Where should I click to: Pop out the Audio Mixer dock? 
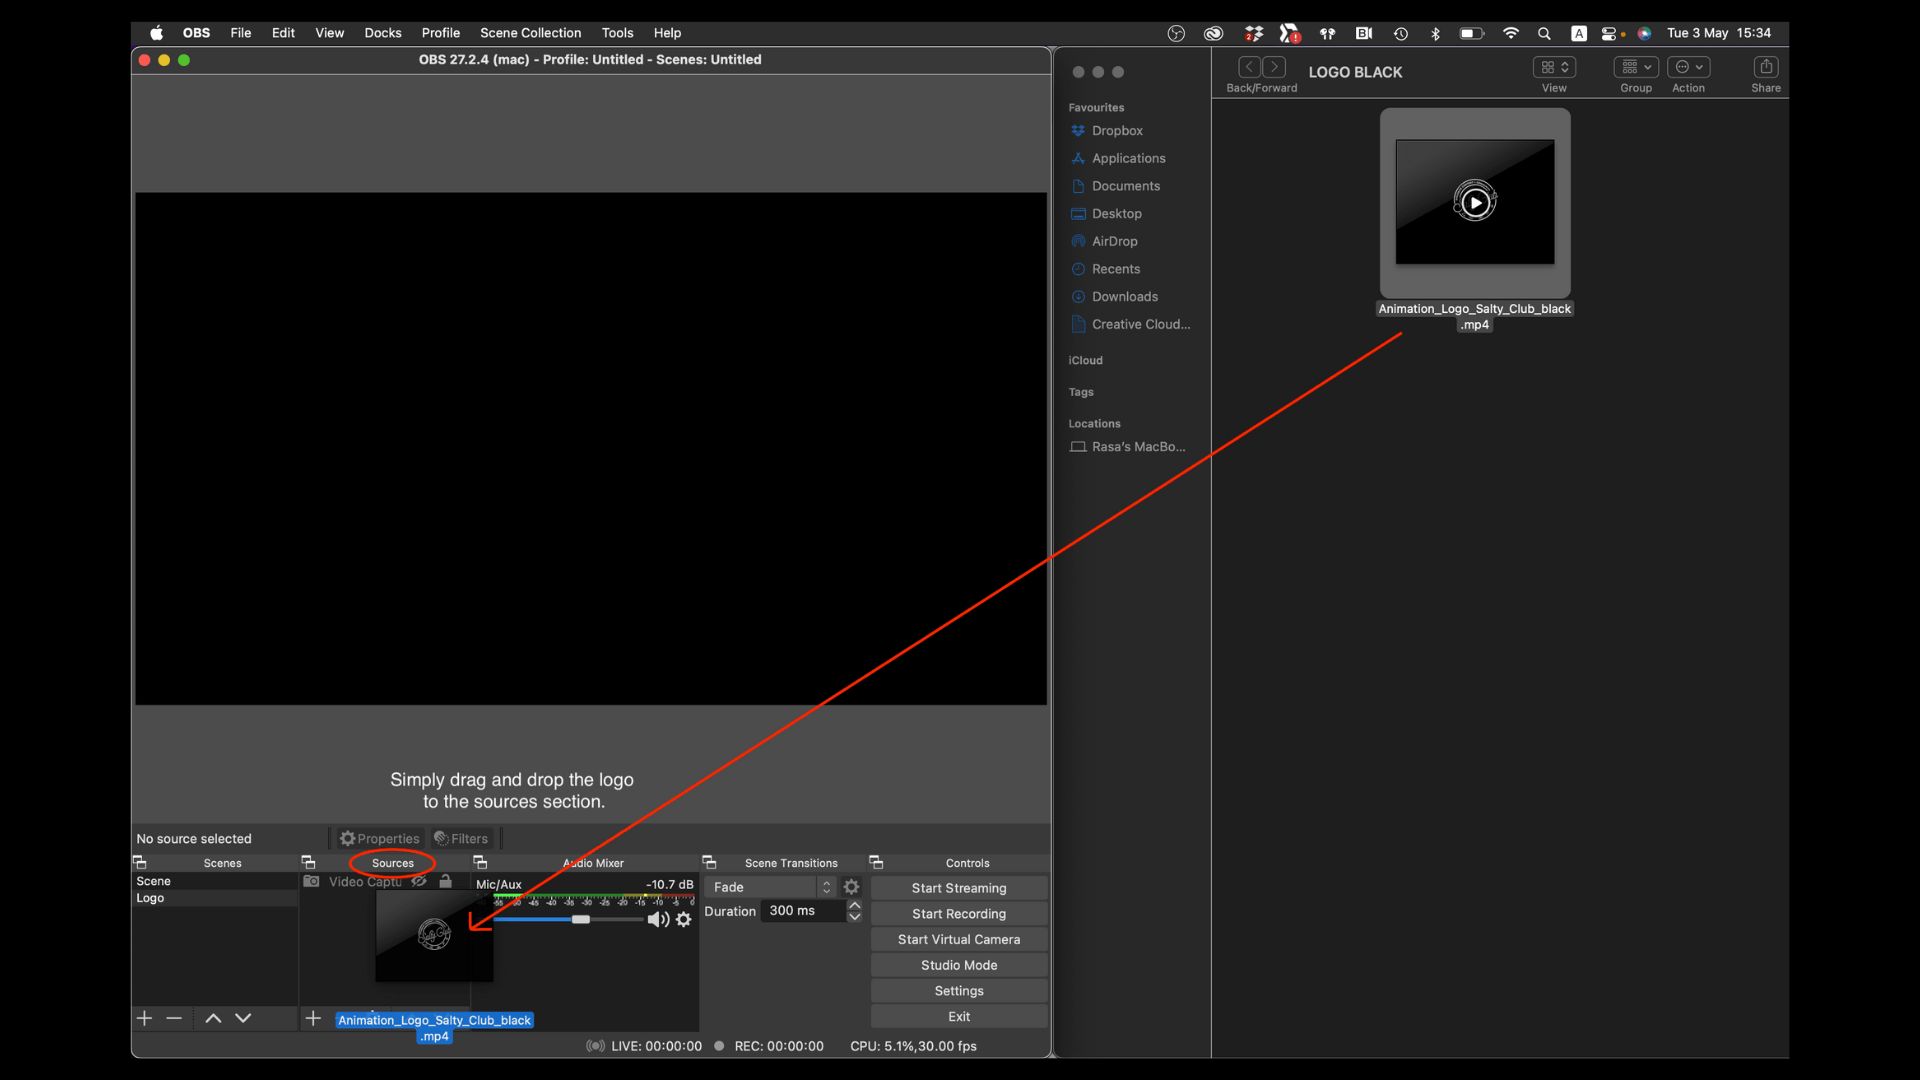point(480,862)
